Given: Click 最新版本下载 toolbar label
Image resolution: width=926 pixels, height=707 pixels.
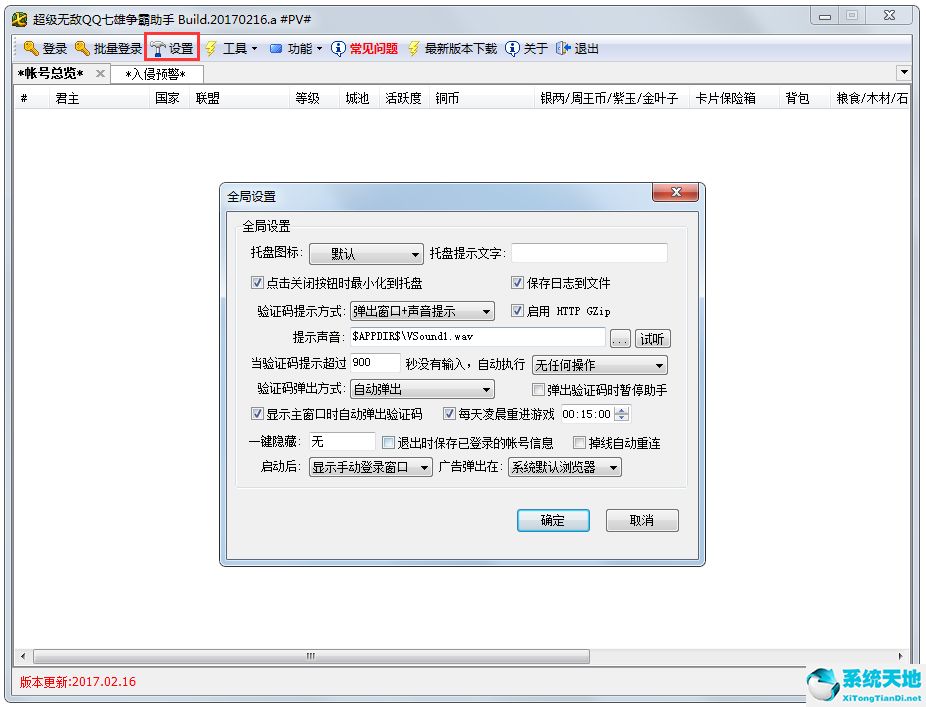Looking at the screenshot, I should click(461, 48).
